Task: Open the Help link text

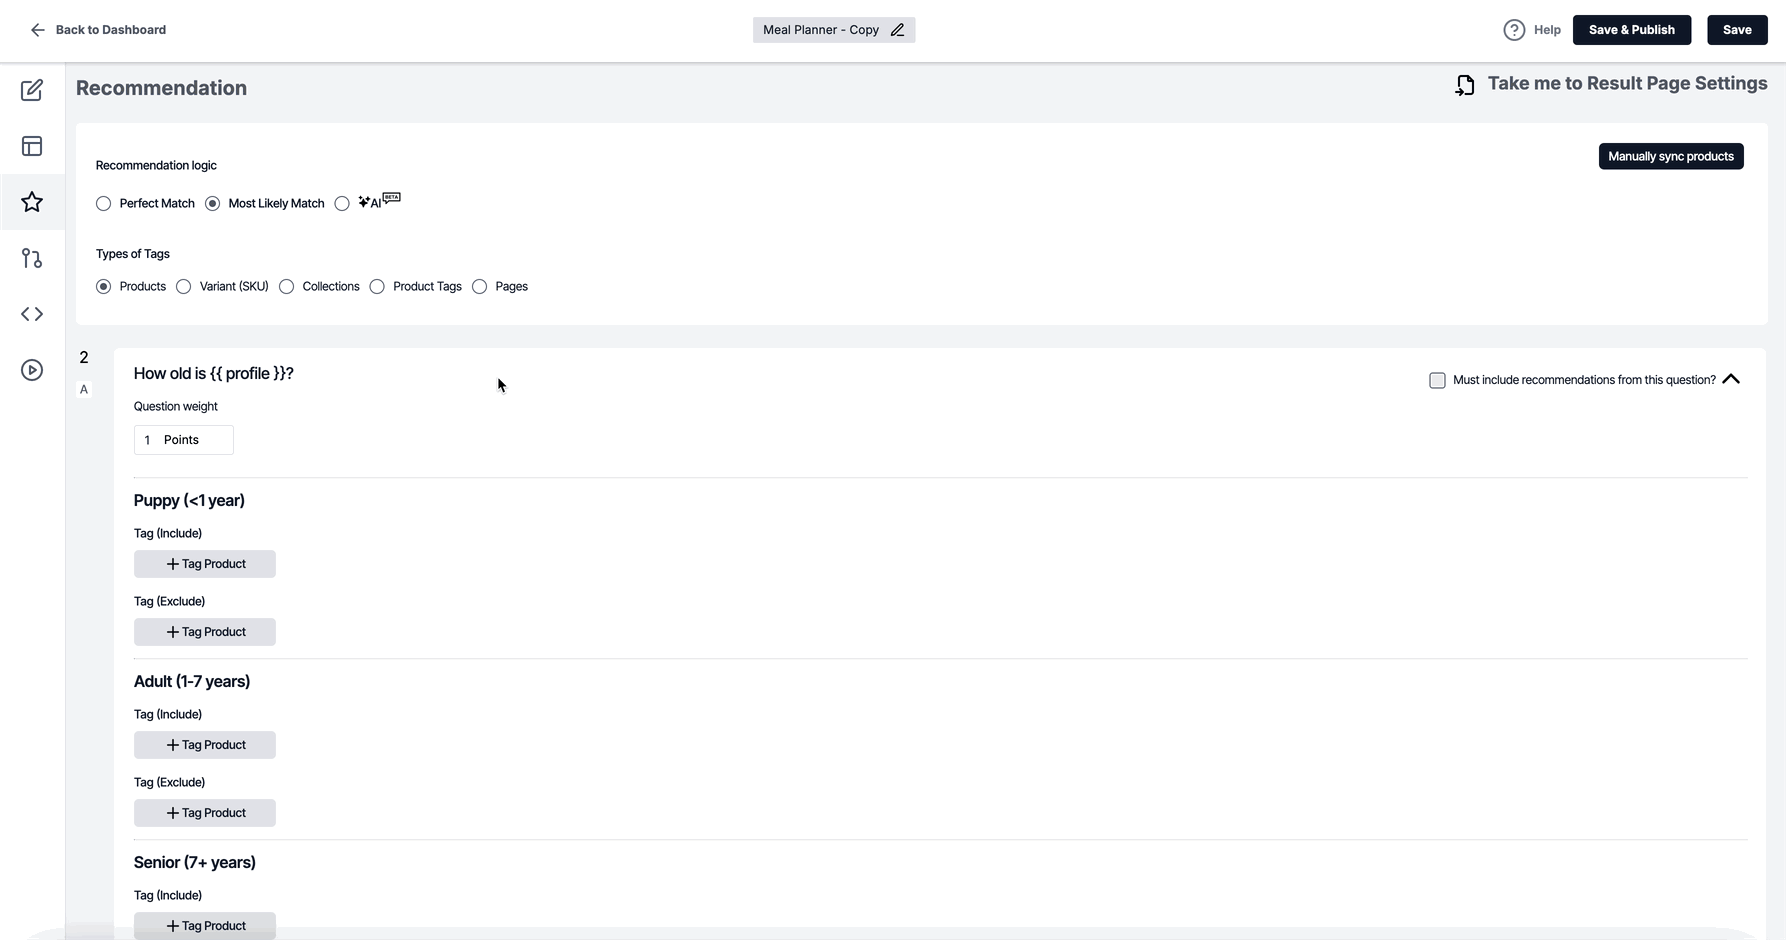Action: click(1547, 30)
